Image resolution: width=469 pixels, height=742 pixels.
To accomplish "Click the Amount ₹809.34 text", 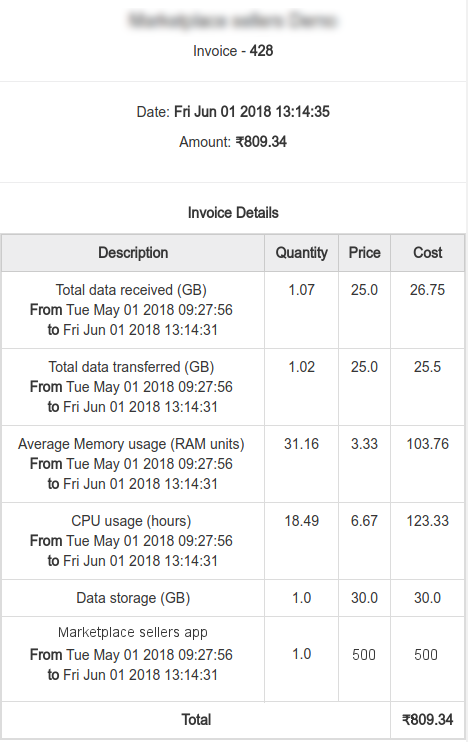I will click(233, 141).
